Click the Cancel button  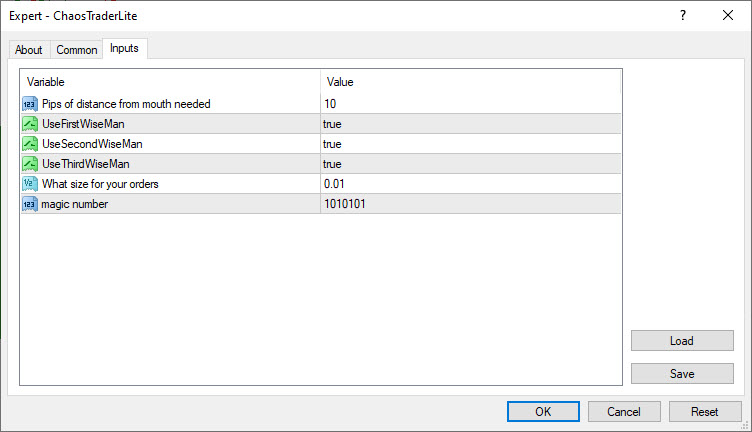tap(624, 411)
